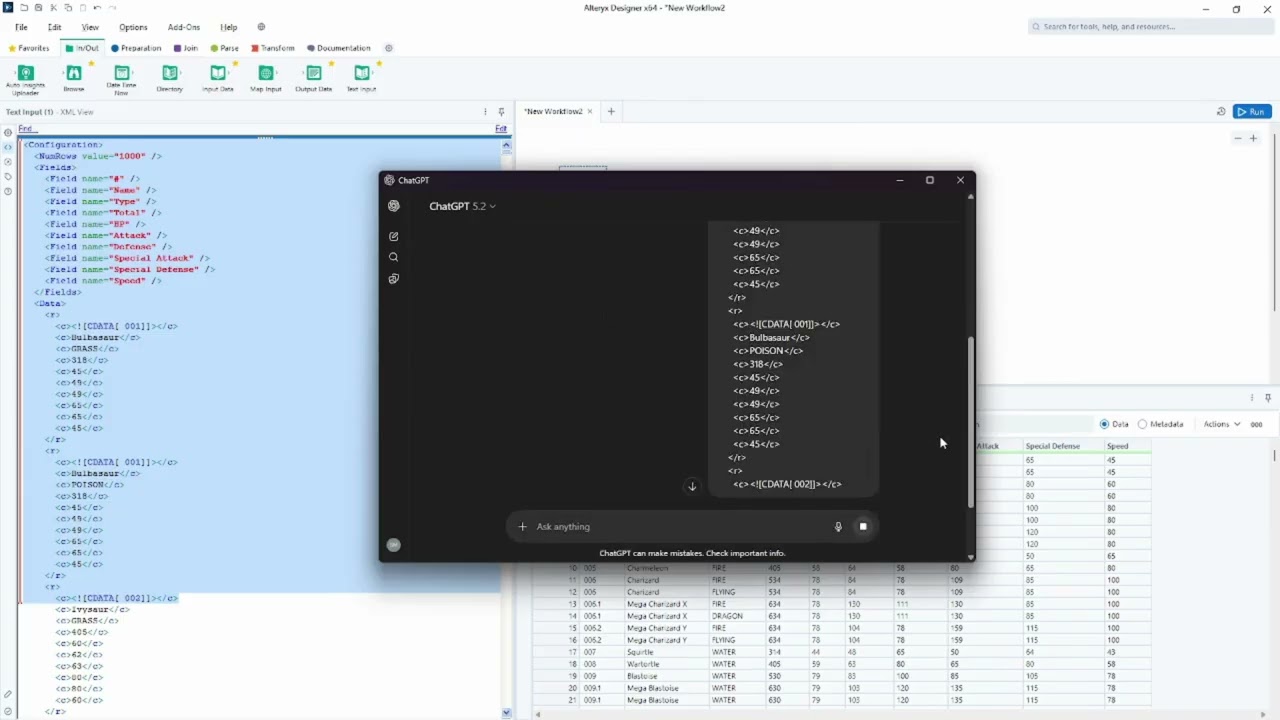Open the Add-Ons menu
This screenshot has height=720, width=1280.
(x=184, y=27)
